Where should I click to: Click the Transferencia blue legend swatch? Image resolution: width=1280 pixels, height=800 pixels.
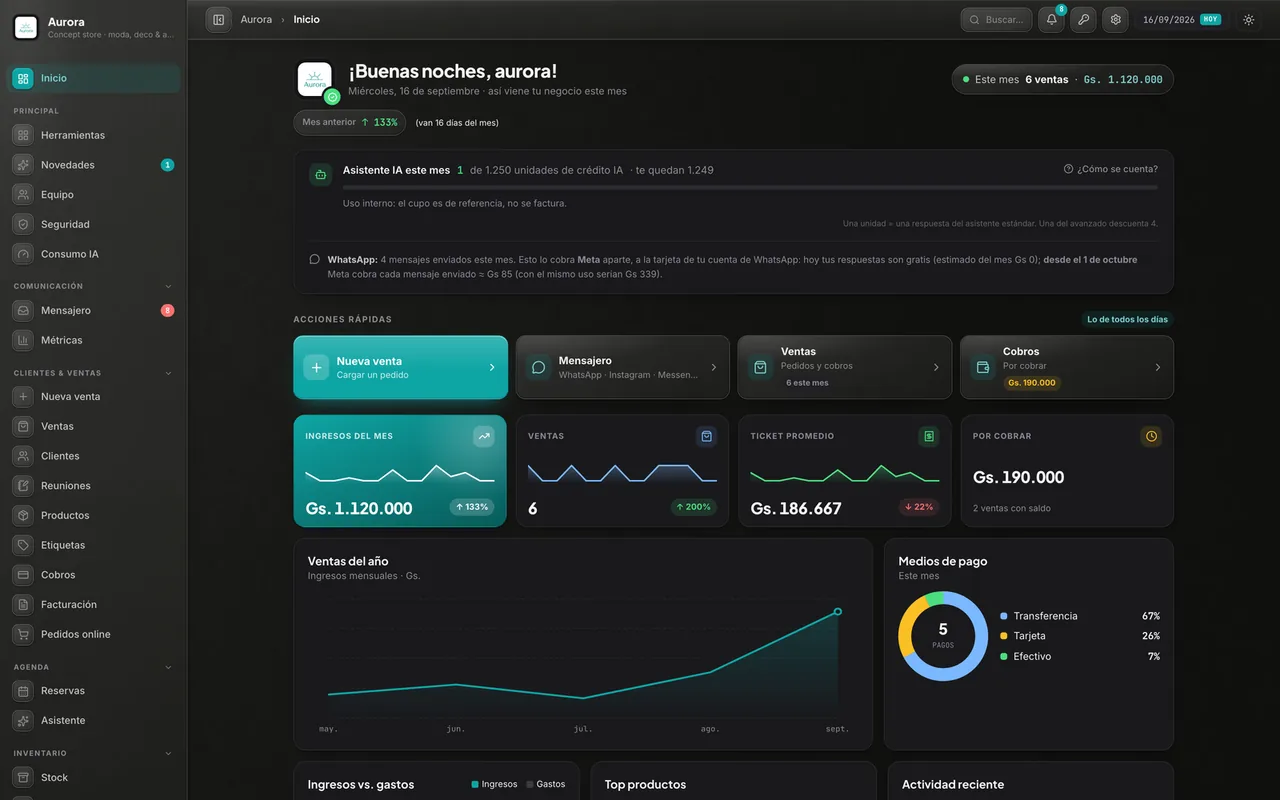tap(1004, 616)
